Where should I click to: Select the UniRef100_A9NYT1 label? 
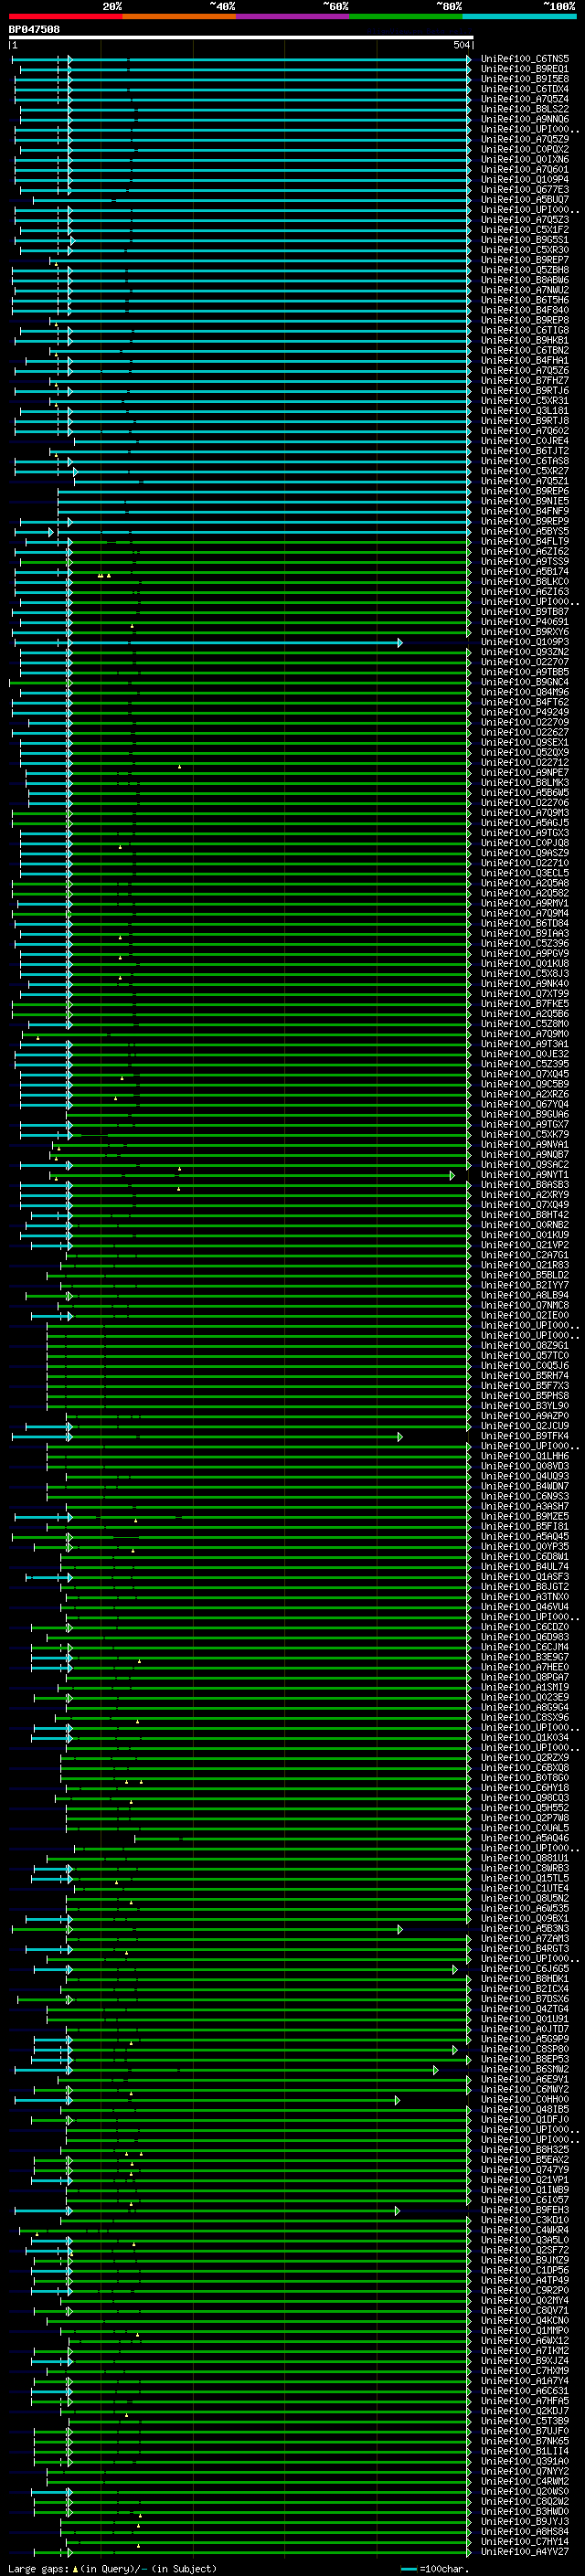pos(525,1174)
